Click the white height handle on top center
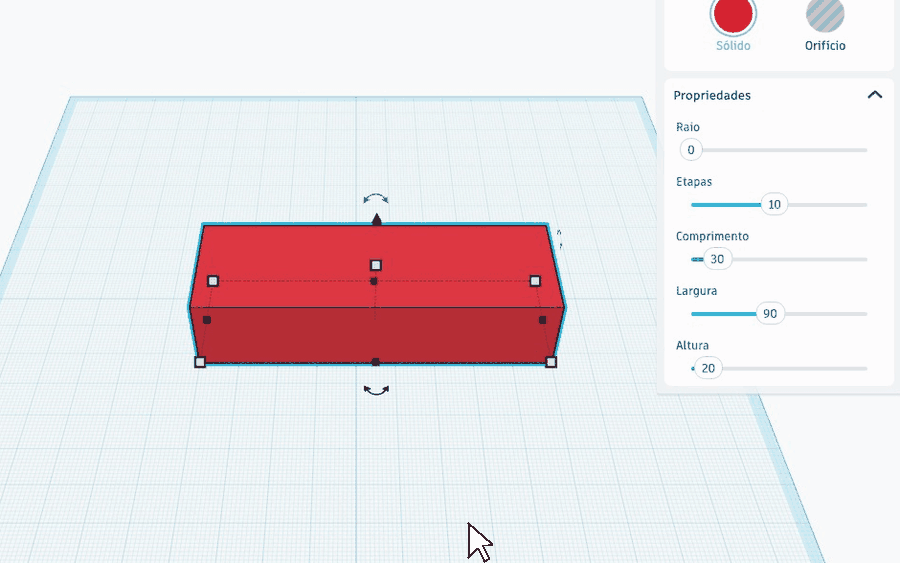This screenshot has width=900, height=563. (x=375, y=265)
